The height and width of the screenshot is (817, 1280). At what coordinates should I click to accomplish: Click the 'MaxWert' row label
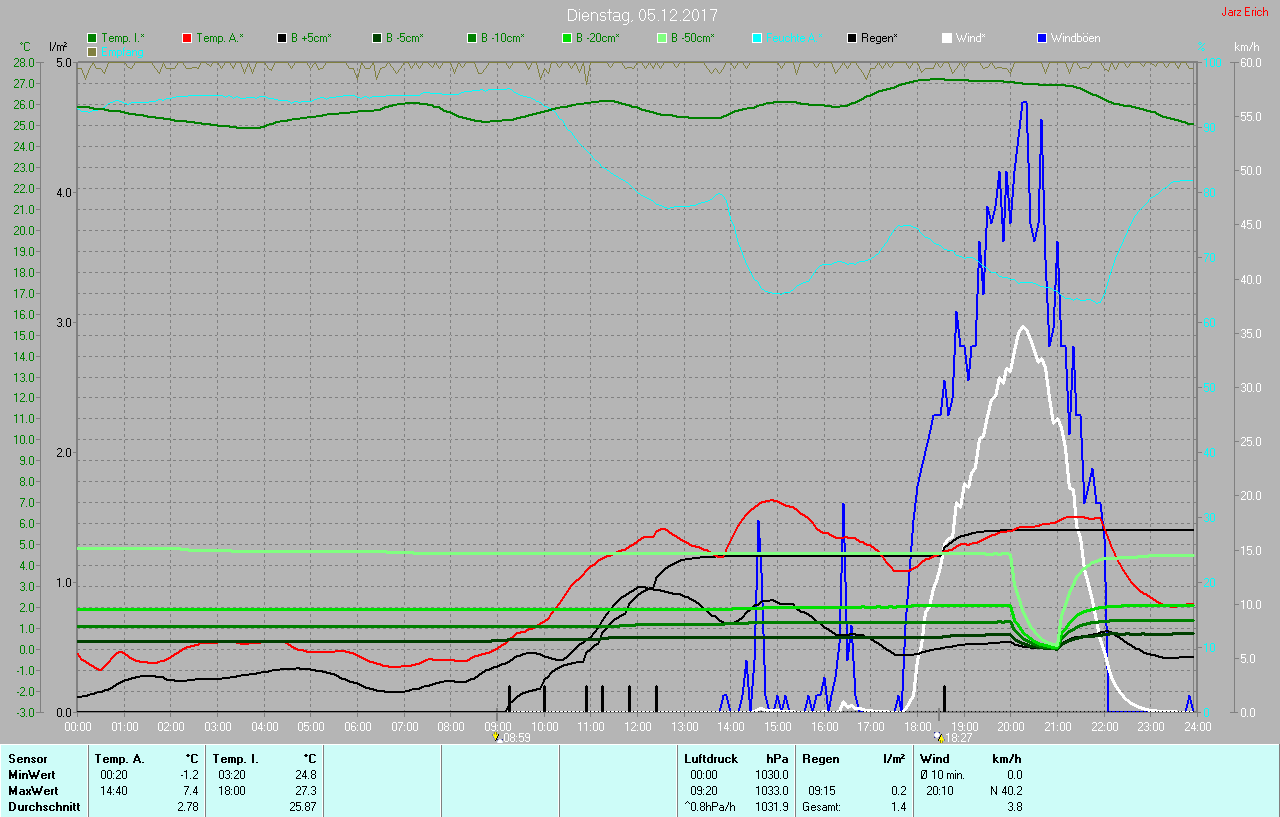coord(33,791)
